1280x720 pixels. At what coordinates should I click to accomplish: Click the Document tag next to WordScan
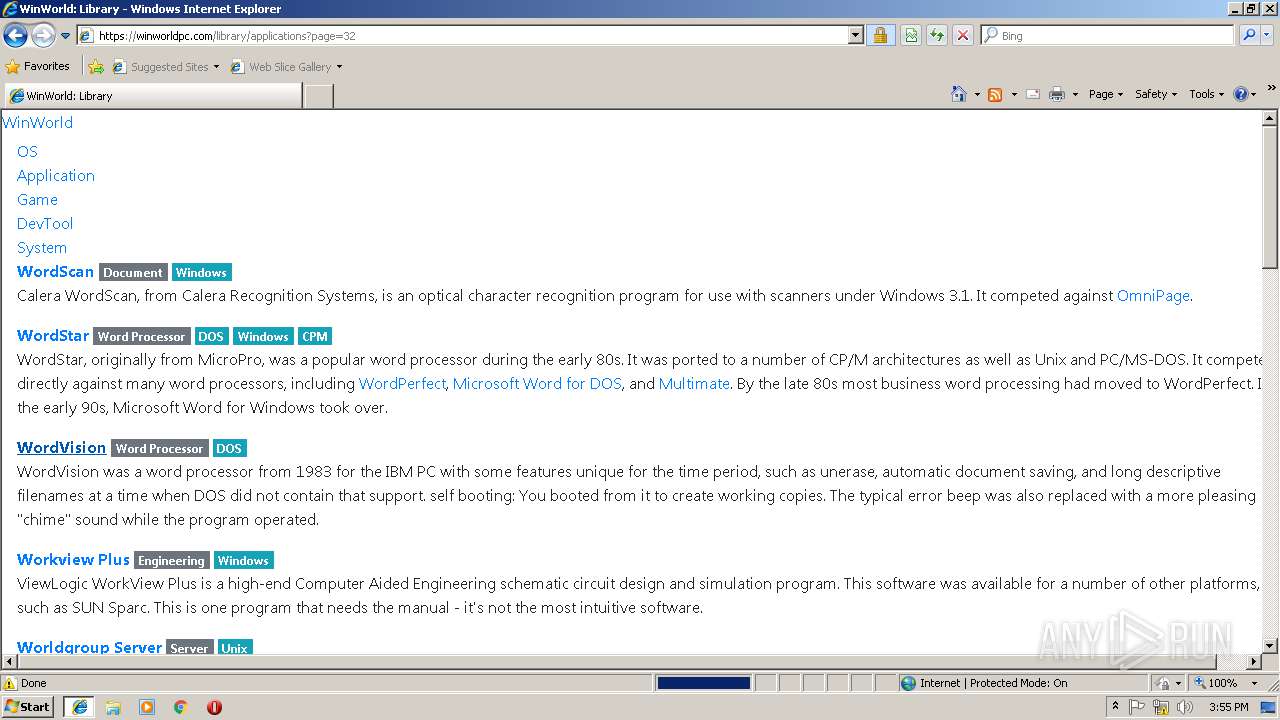(x=133, y=273)
